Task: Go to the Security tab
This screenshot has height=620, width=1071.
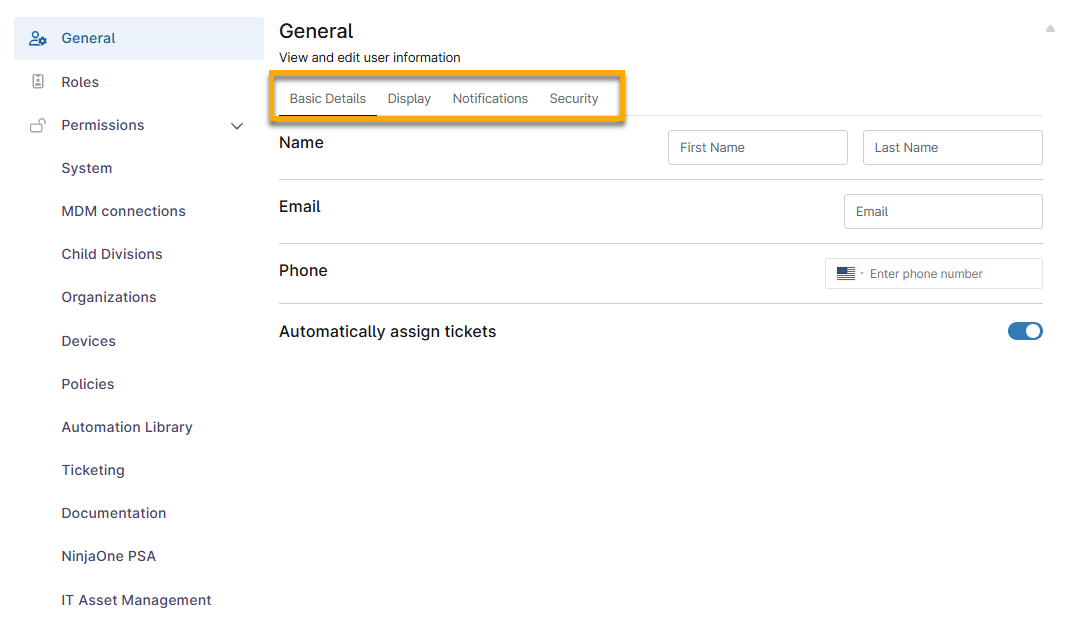Action: (574, 98)
